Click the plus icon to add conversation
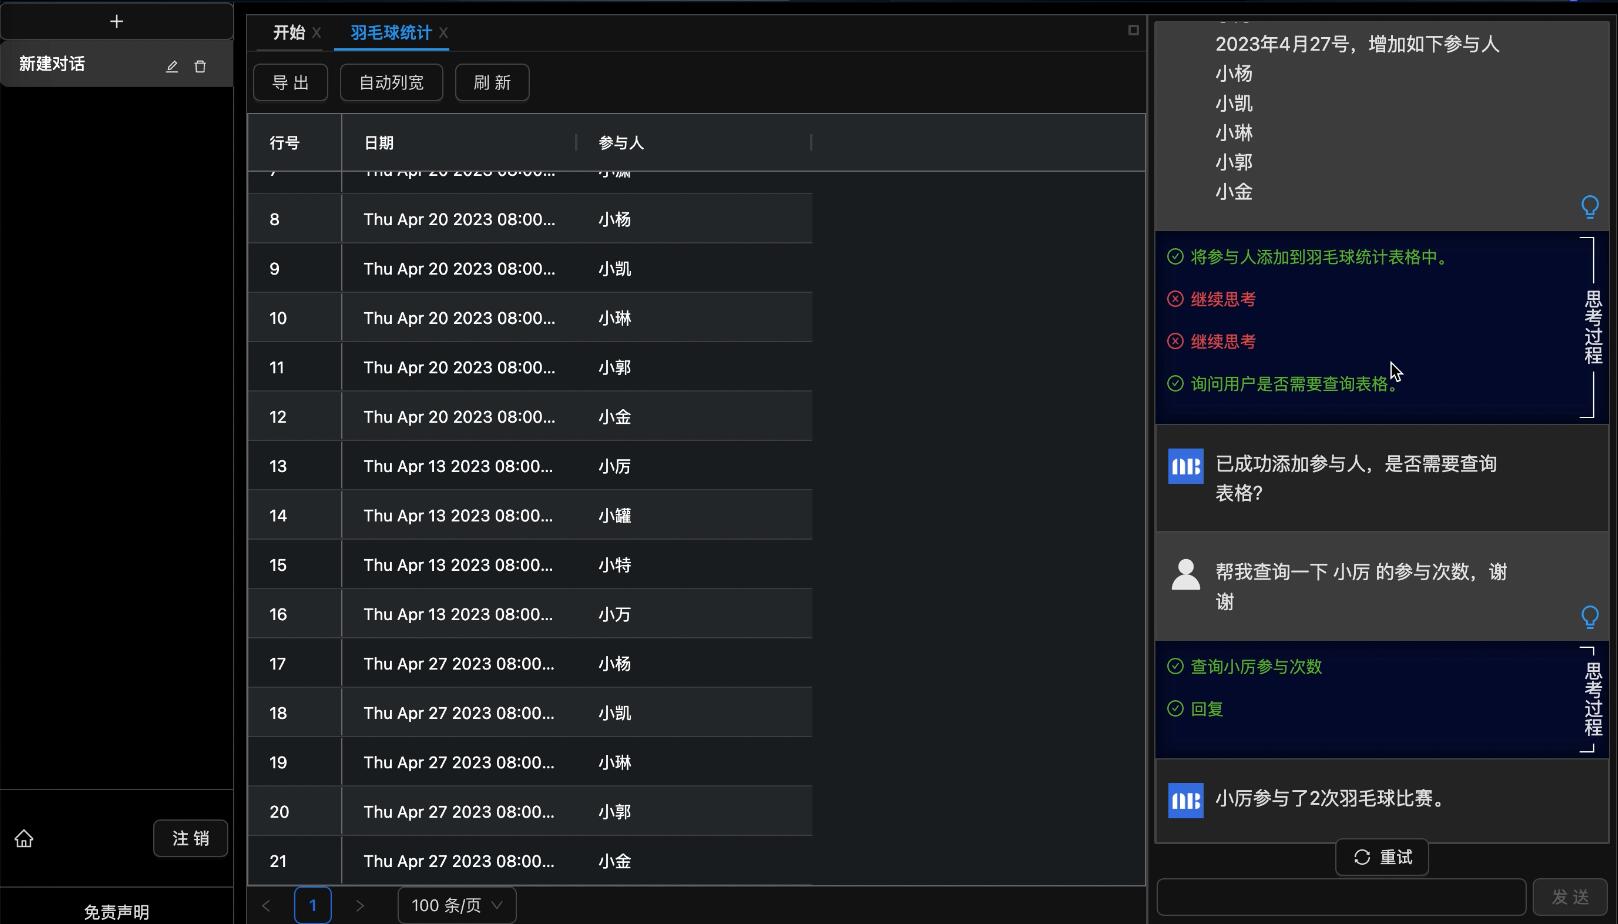This screenshot has width=1618, height=924. click(116, 21)
